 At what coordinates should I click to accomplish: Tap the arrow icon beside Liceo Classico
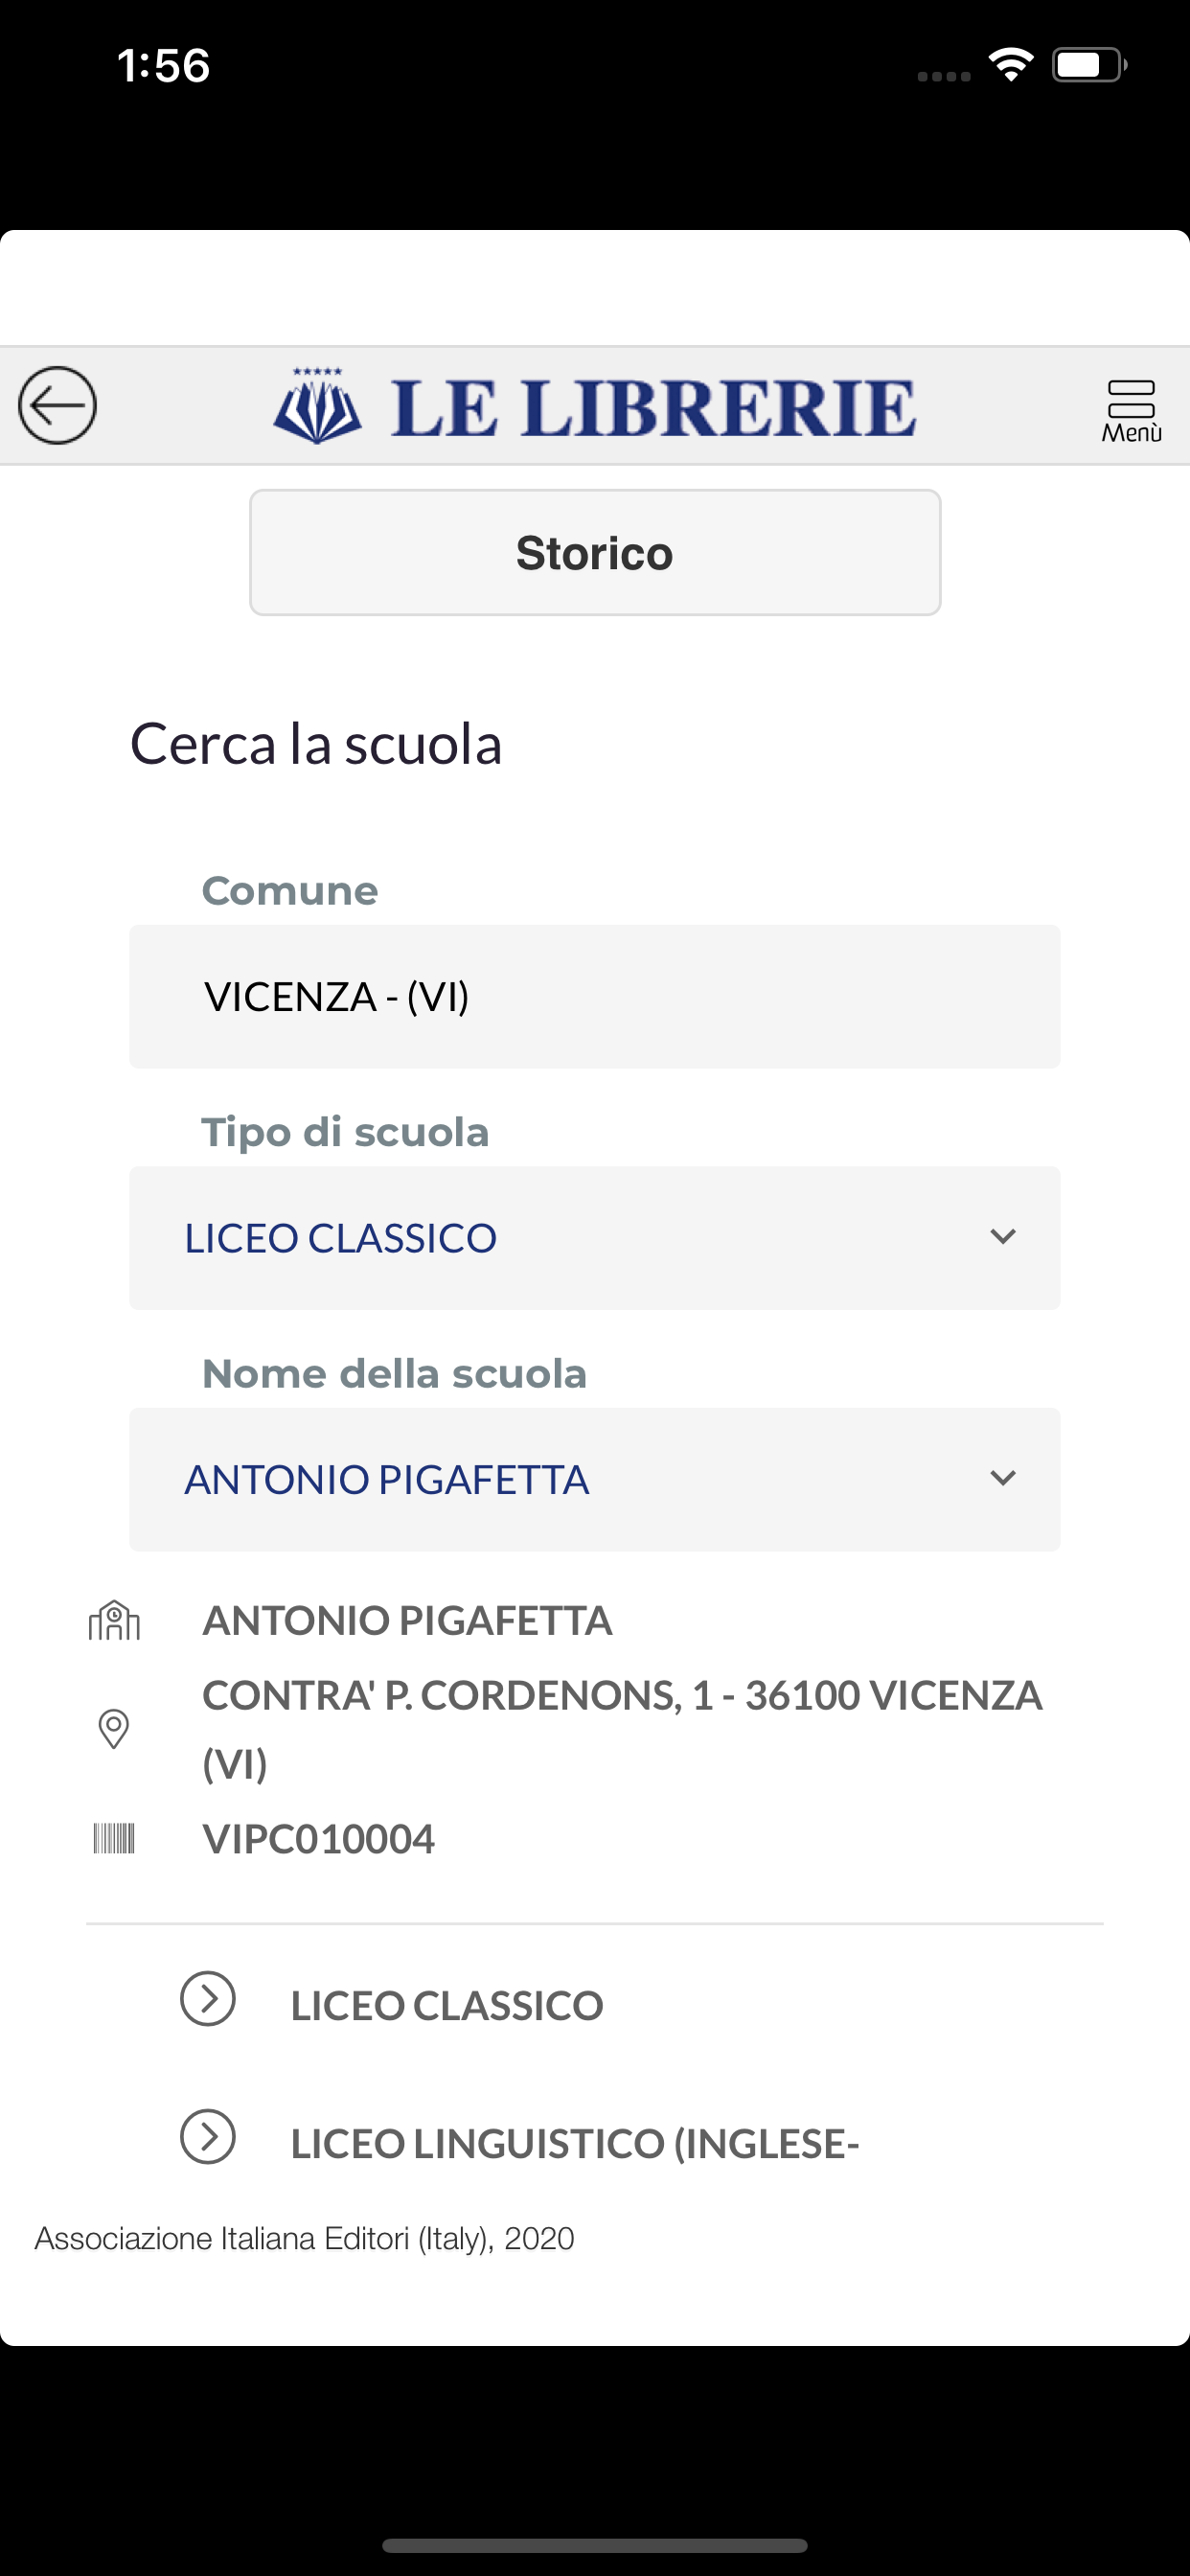(x=207, y=1999)
